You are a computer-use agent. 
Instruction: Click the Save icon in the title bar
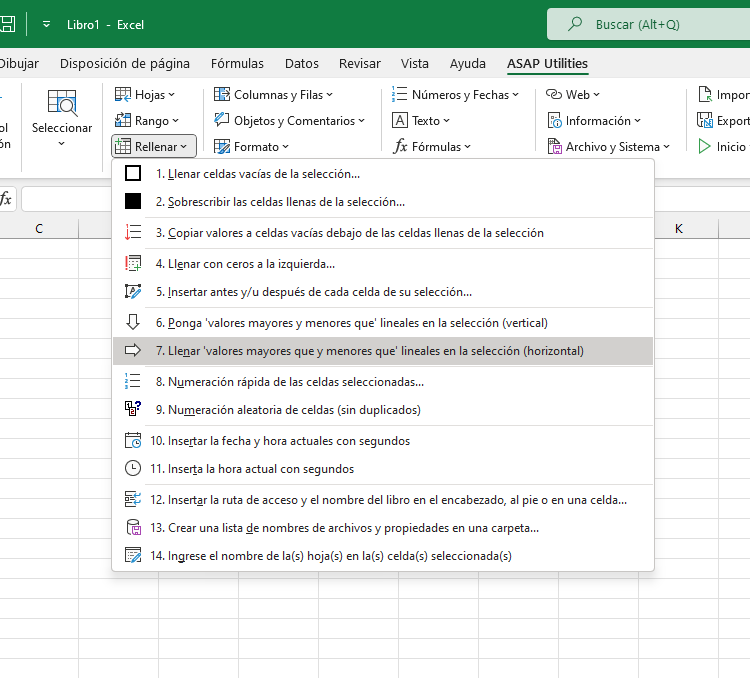coord(7,24)
